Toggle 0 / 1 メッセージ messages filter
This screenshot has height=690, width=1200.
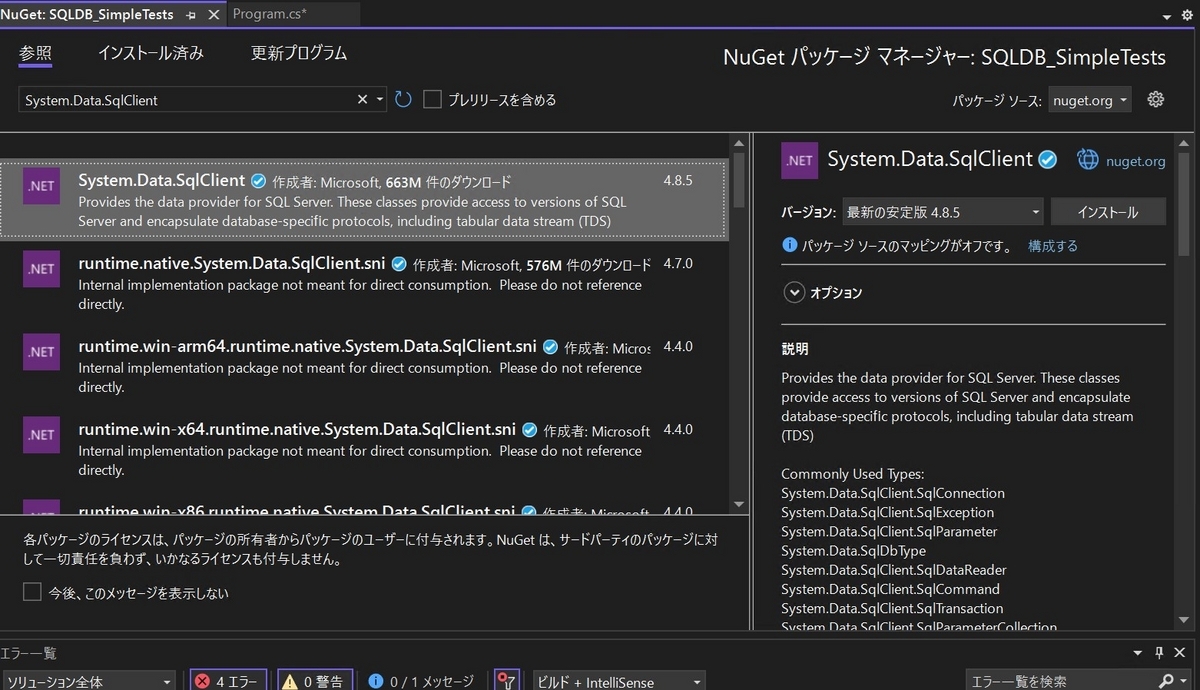point(421,681)
